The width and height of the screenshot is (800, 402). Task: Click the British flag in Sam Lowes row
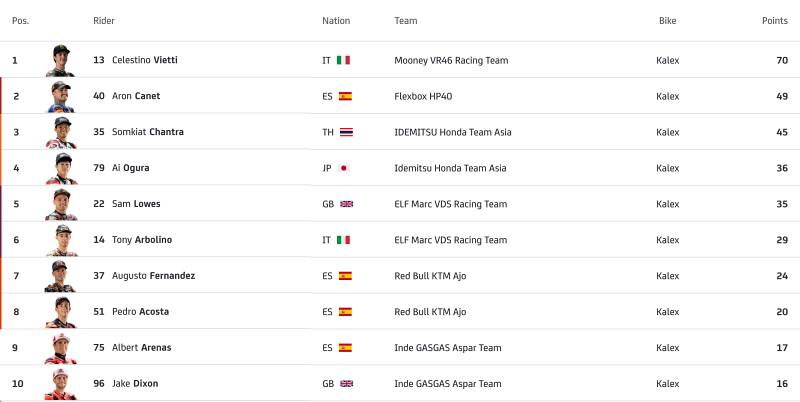click(346, 204)
